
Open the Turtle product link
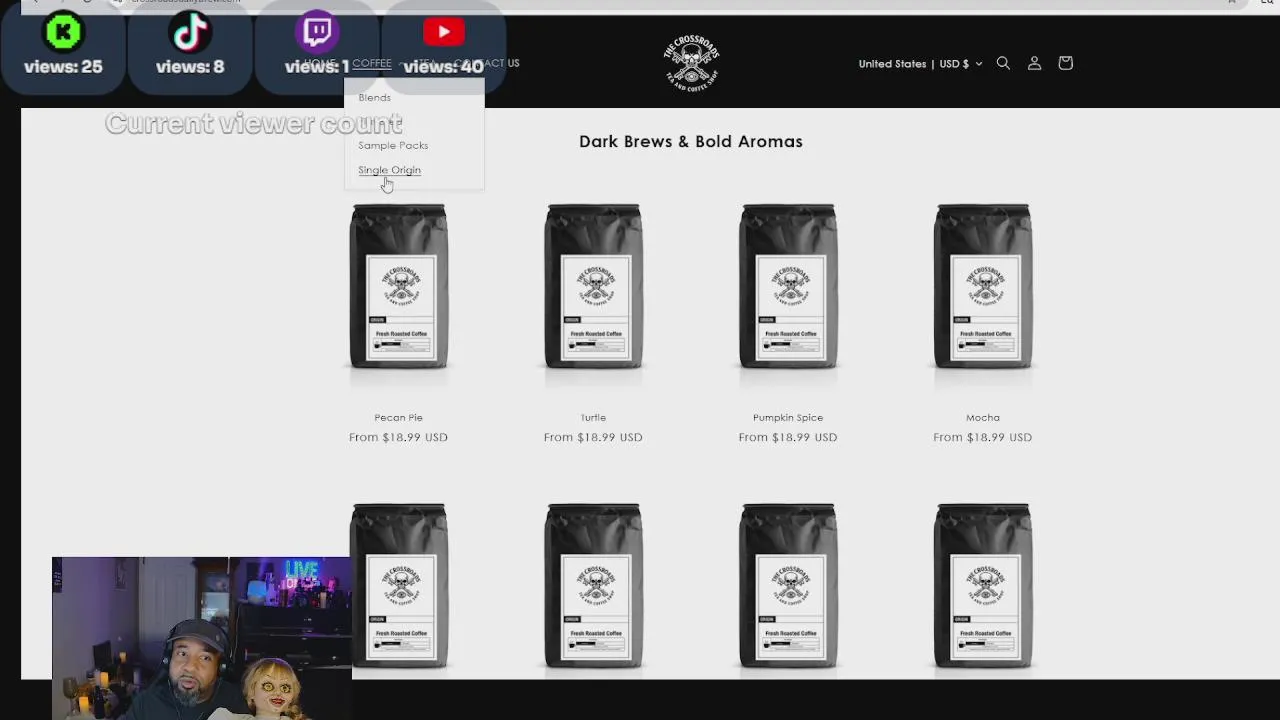pyautogui.click(x=593, y=417)
